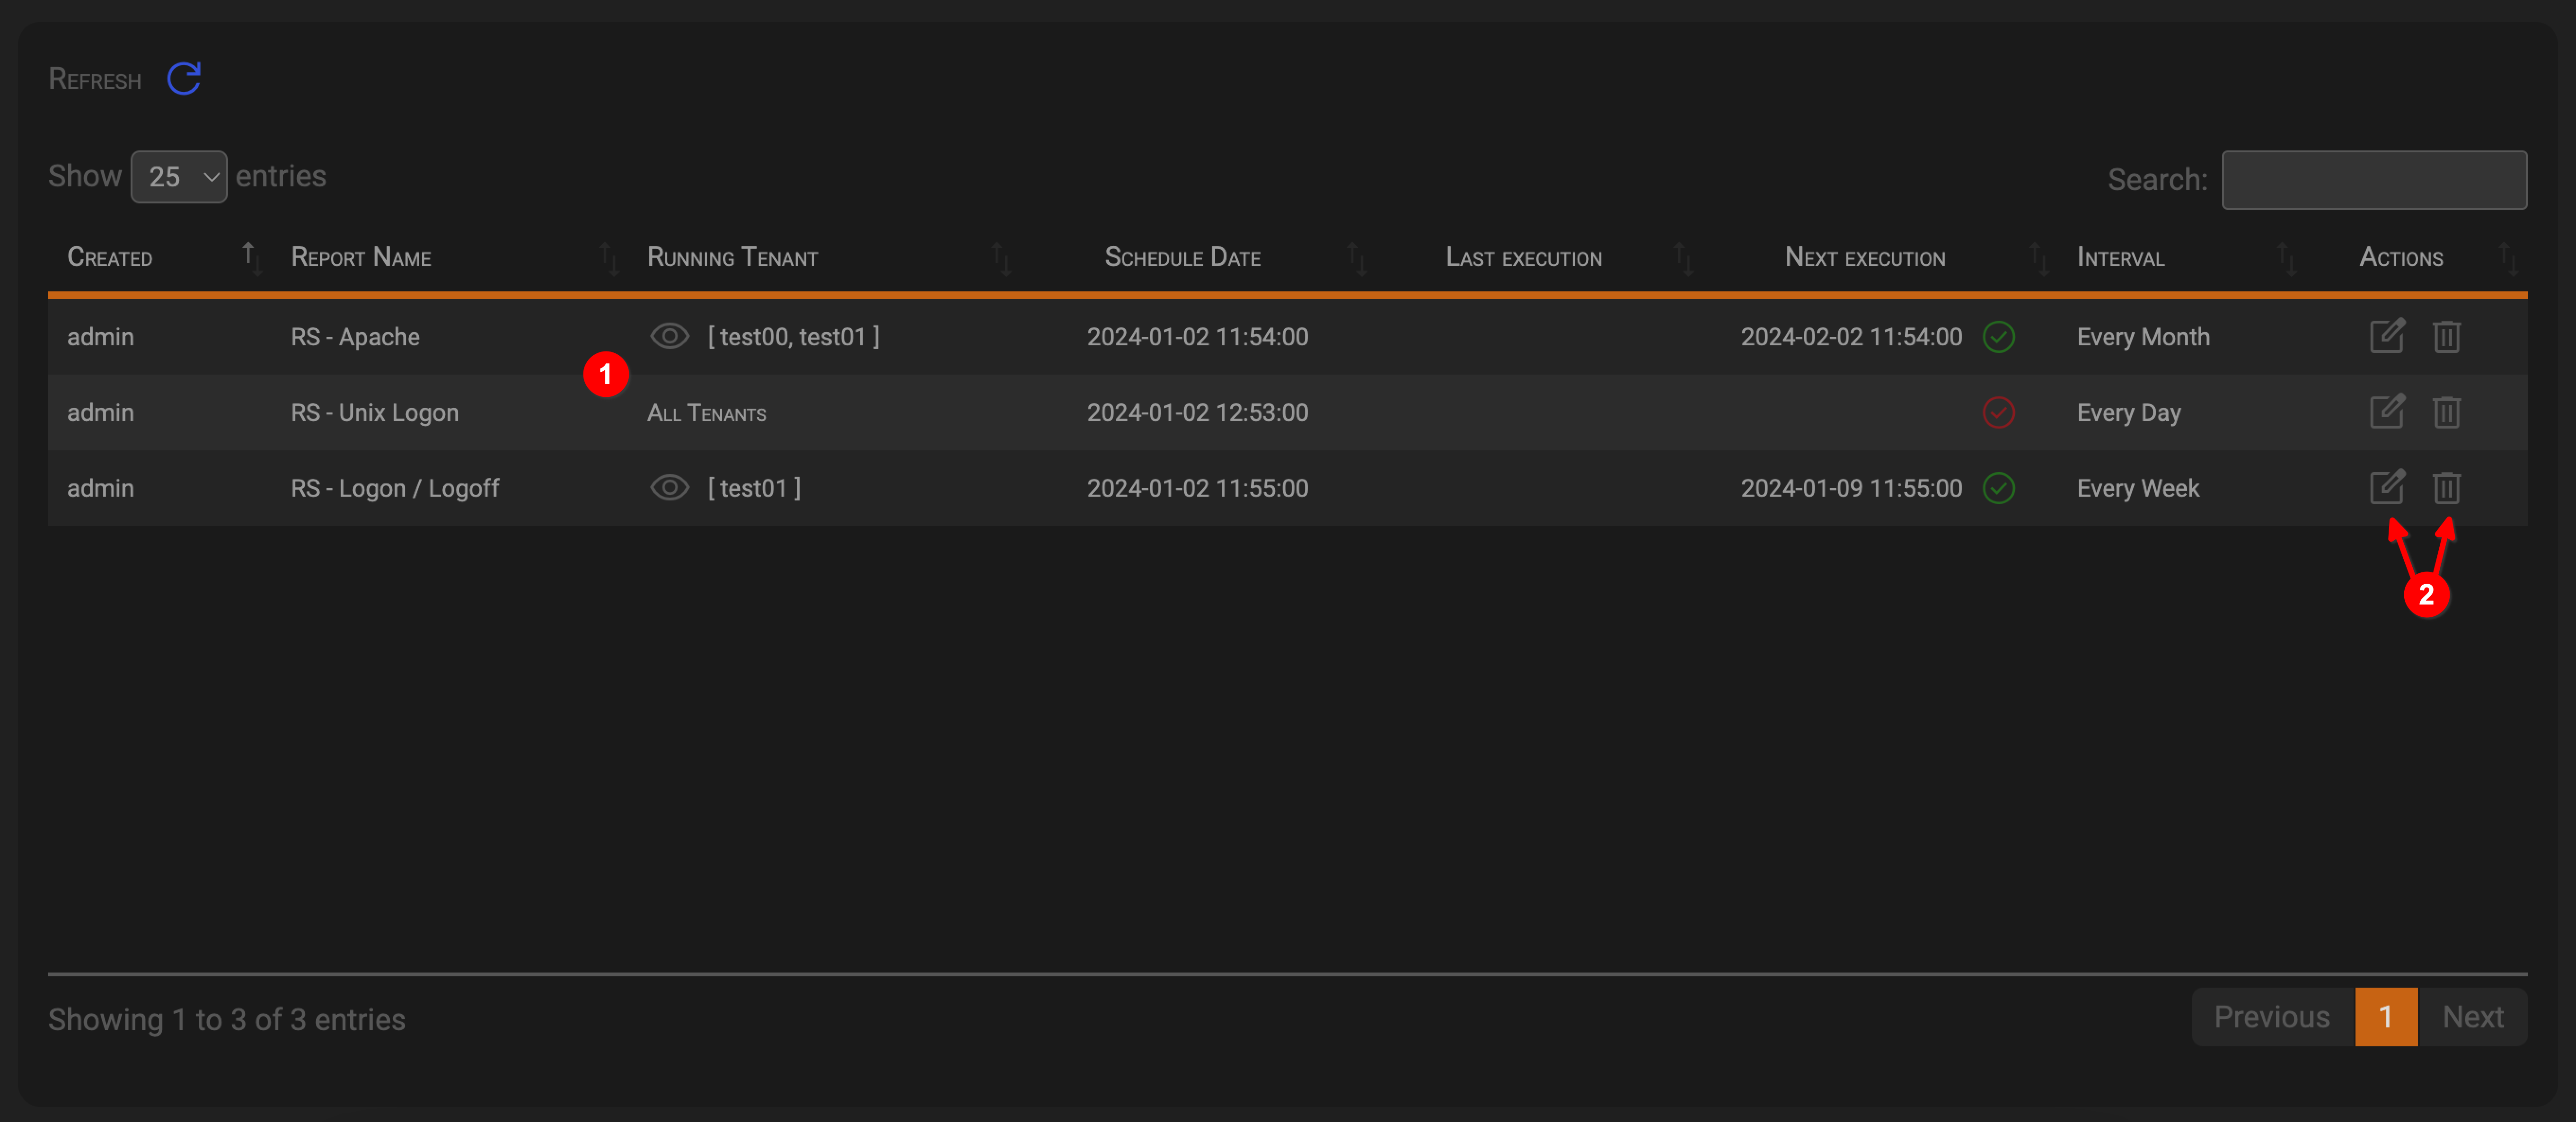Delete the RS - Logon / Logoff report
Image resolution: width=2576 pixels, height=1122 pixels.
(x=2446, y=488)
